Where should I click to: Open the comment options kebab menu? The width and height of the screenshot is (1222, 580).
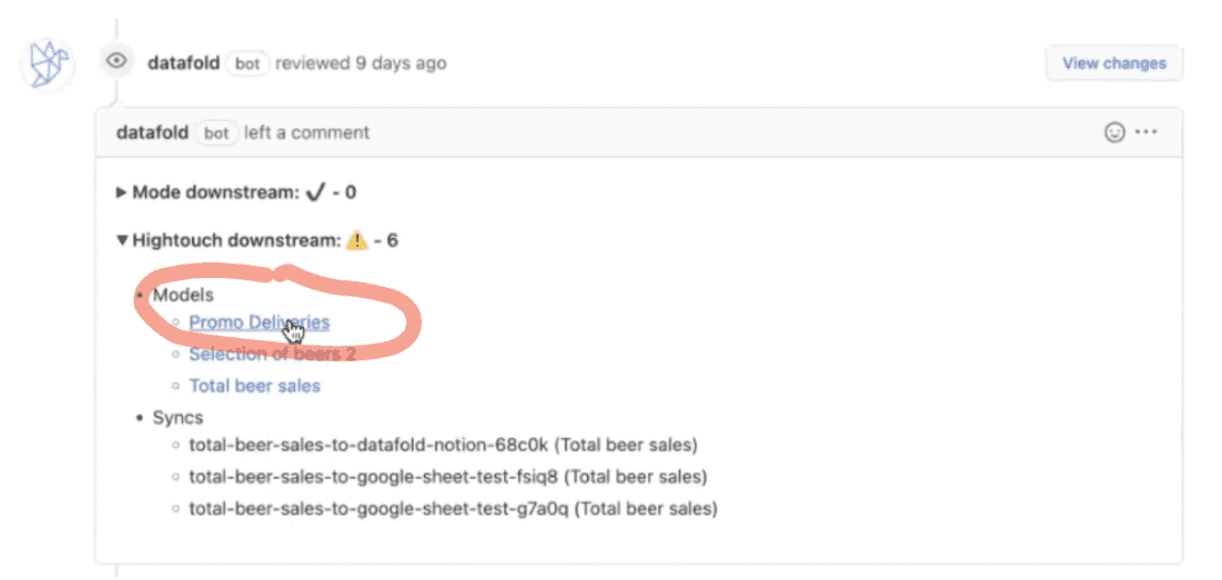coord(1146,131)
